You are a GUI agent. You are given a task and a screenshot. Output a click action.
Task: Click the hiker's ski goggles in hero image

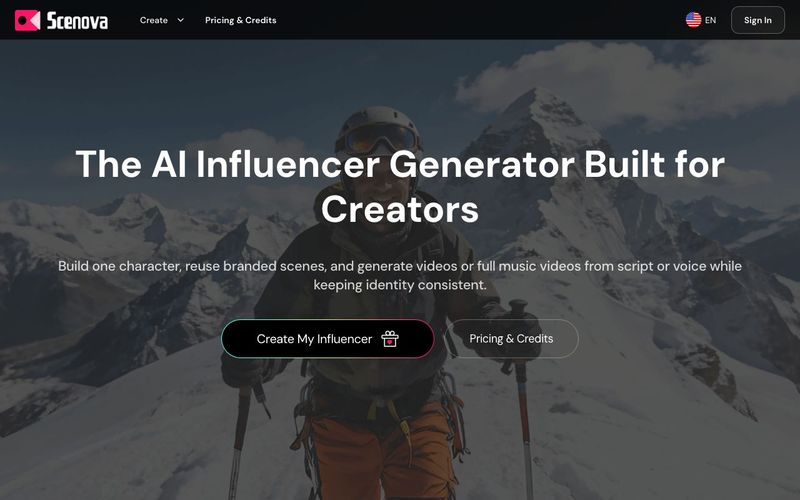click(381, 138)
